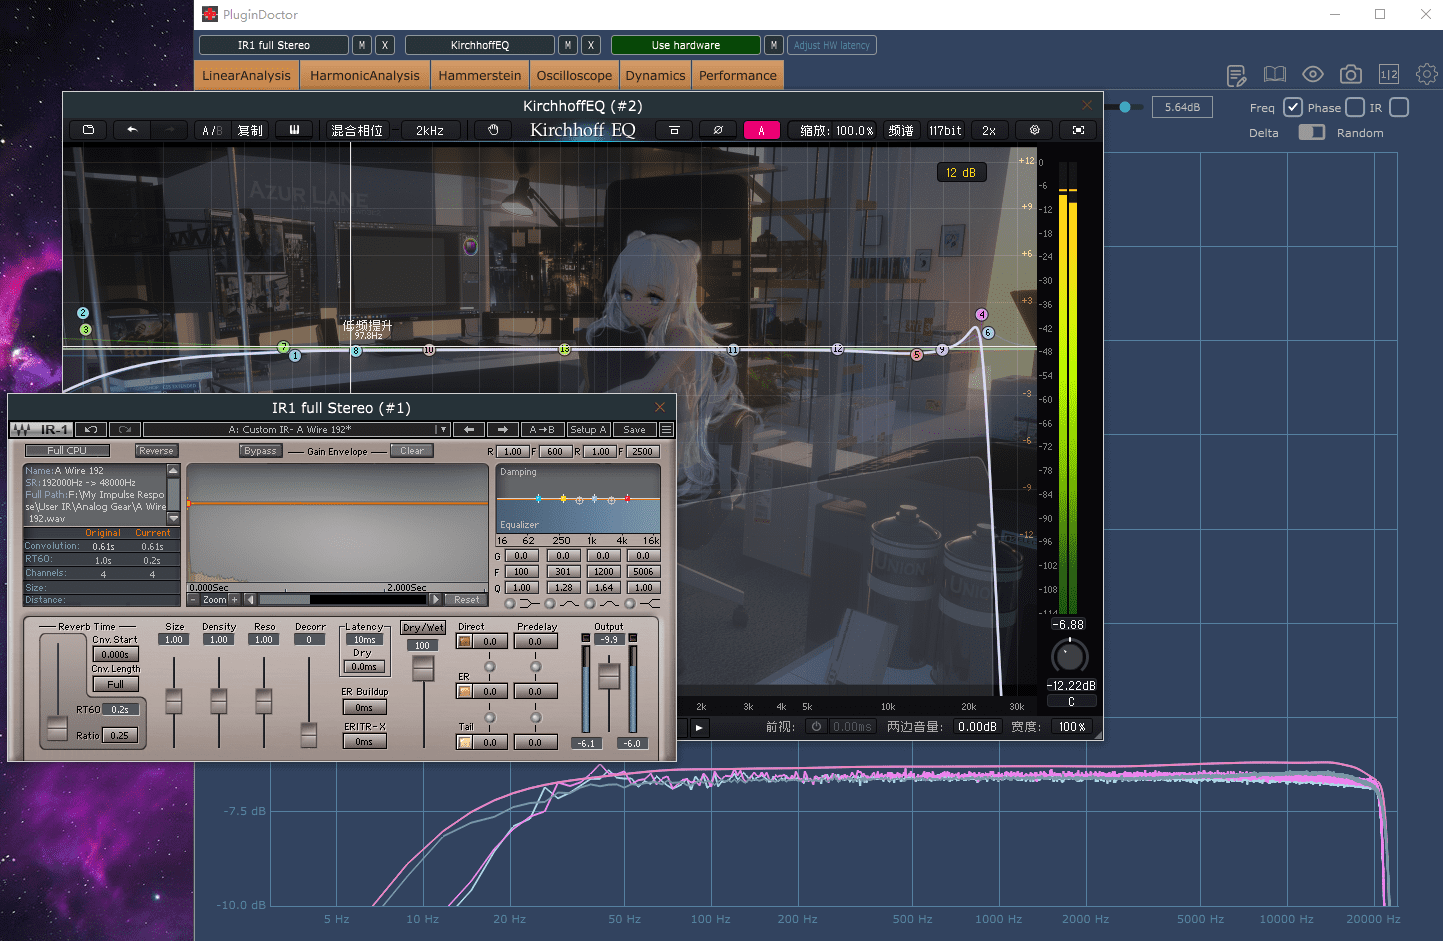The image size is (1443, 941).
Task: Toggle Delta/Random switch
Action: coord(1312,132)
